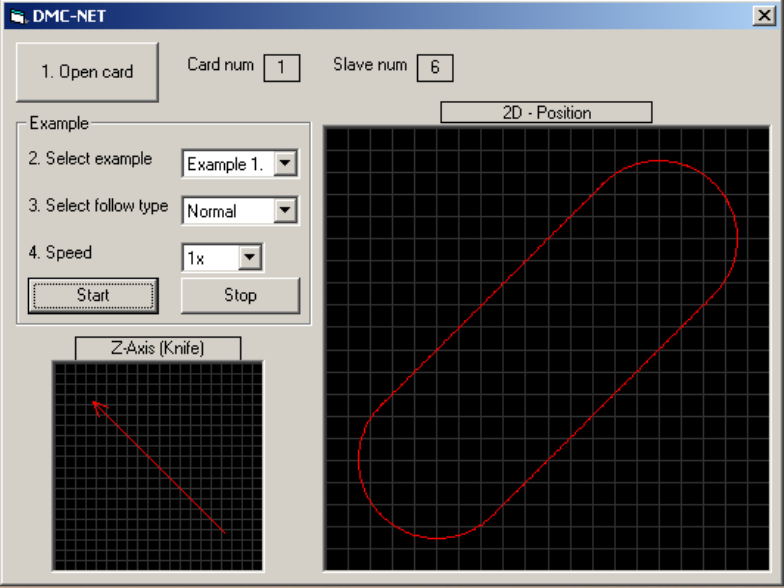Click the red arrowhead in the Z-Axis plot

click(96, 404)
